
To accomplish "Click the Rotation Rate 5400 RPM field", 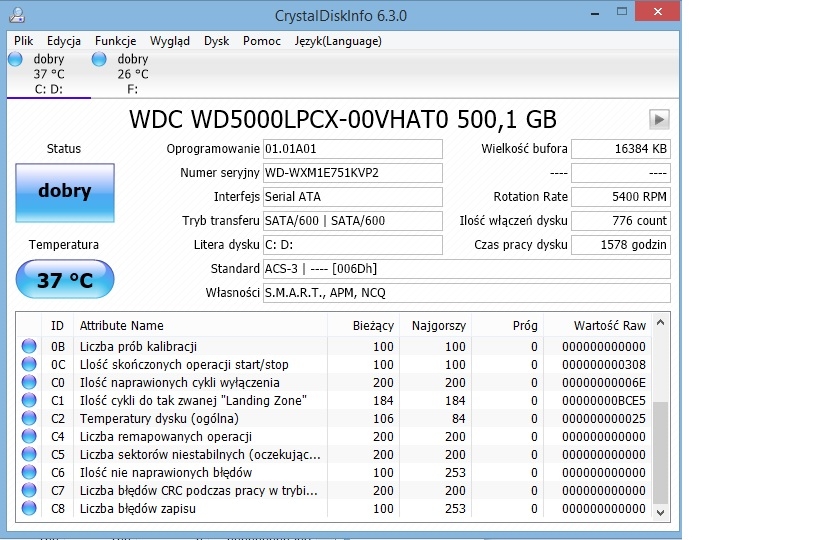I will pos(621,197).
